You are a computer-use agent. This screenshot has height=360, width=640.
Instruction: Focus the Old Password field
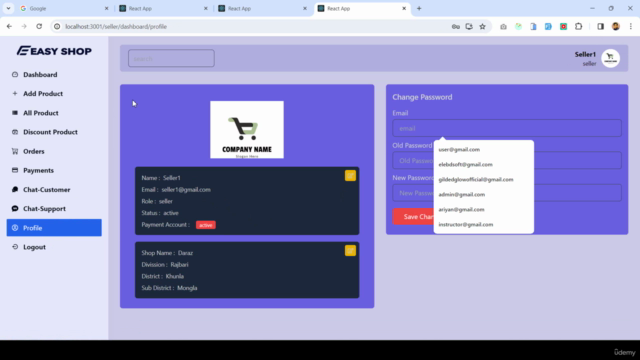click(507, 160)
